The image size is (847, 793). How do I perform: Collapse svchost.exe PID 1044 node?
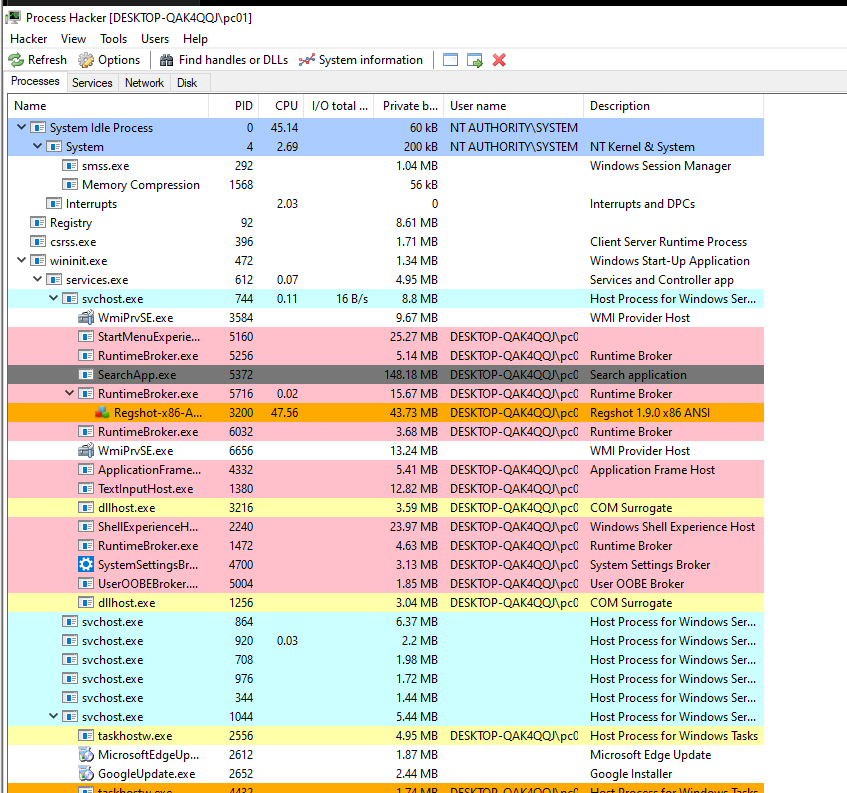pyautogui.click(x=53, y=716)
